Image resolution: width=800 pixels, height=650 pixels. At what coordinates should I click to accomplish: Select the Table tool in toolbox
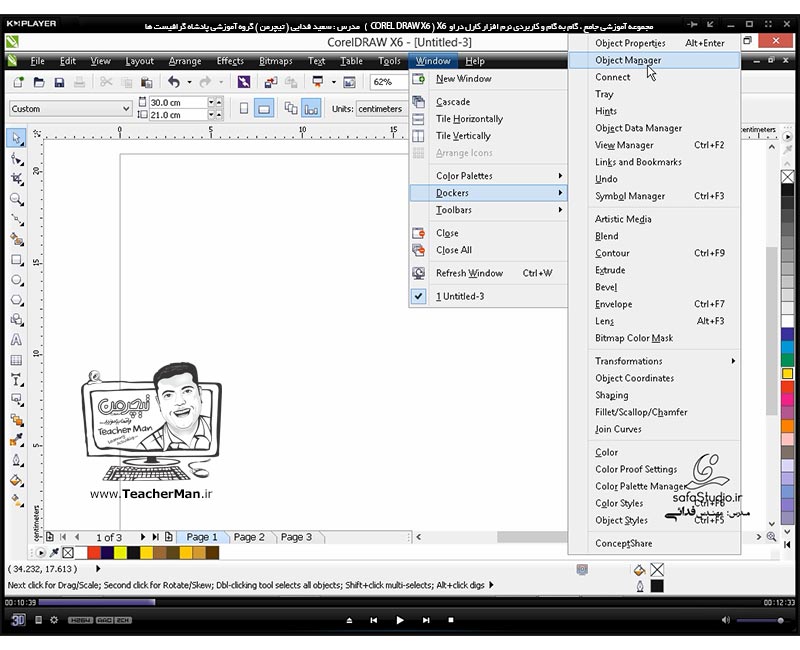16,360
